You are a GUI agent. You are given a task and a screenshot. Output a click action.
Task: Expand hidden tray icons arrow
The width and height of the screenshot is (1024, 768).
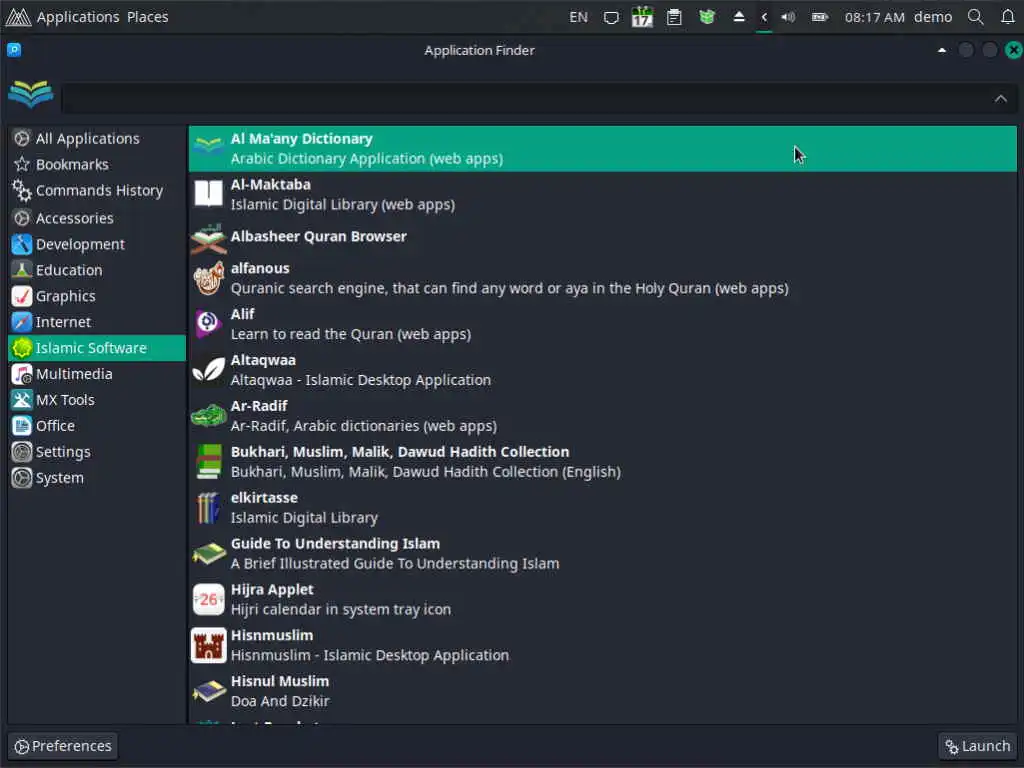point(764,17)
